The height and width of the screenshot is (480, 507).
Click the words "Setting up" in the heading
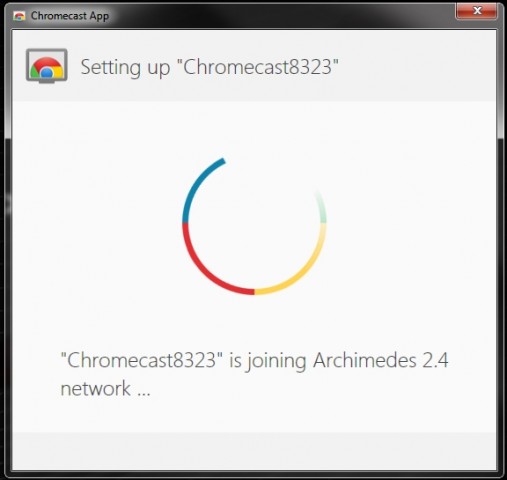click(125, 67)
